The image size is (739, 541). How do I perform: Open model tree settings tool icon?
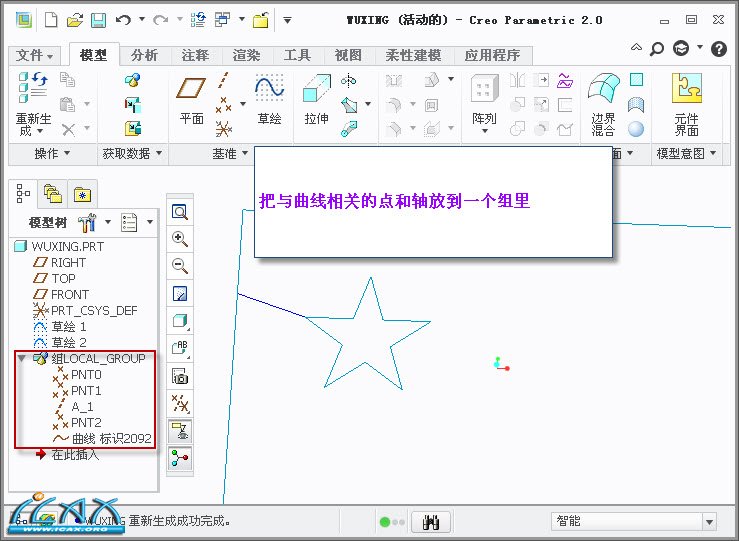click(87, 222)
